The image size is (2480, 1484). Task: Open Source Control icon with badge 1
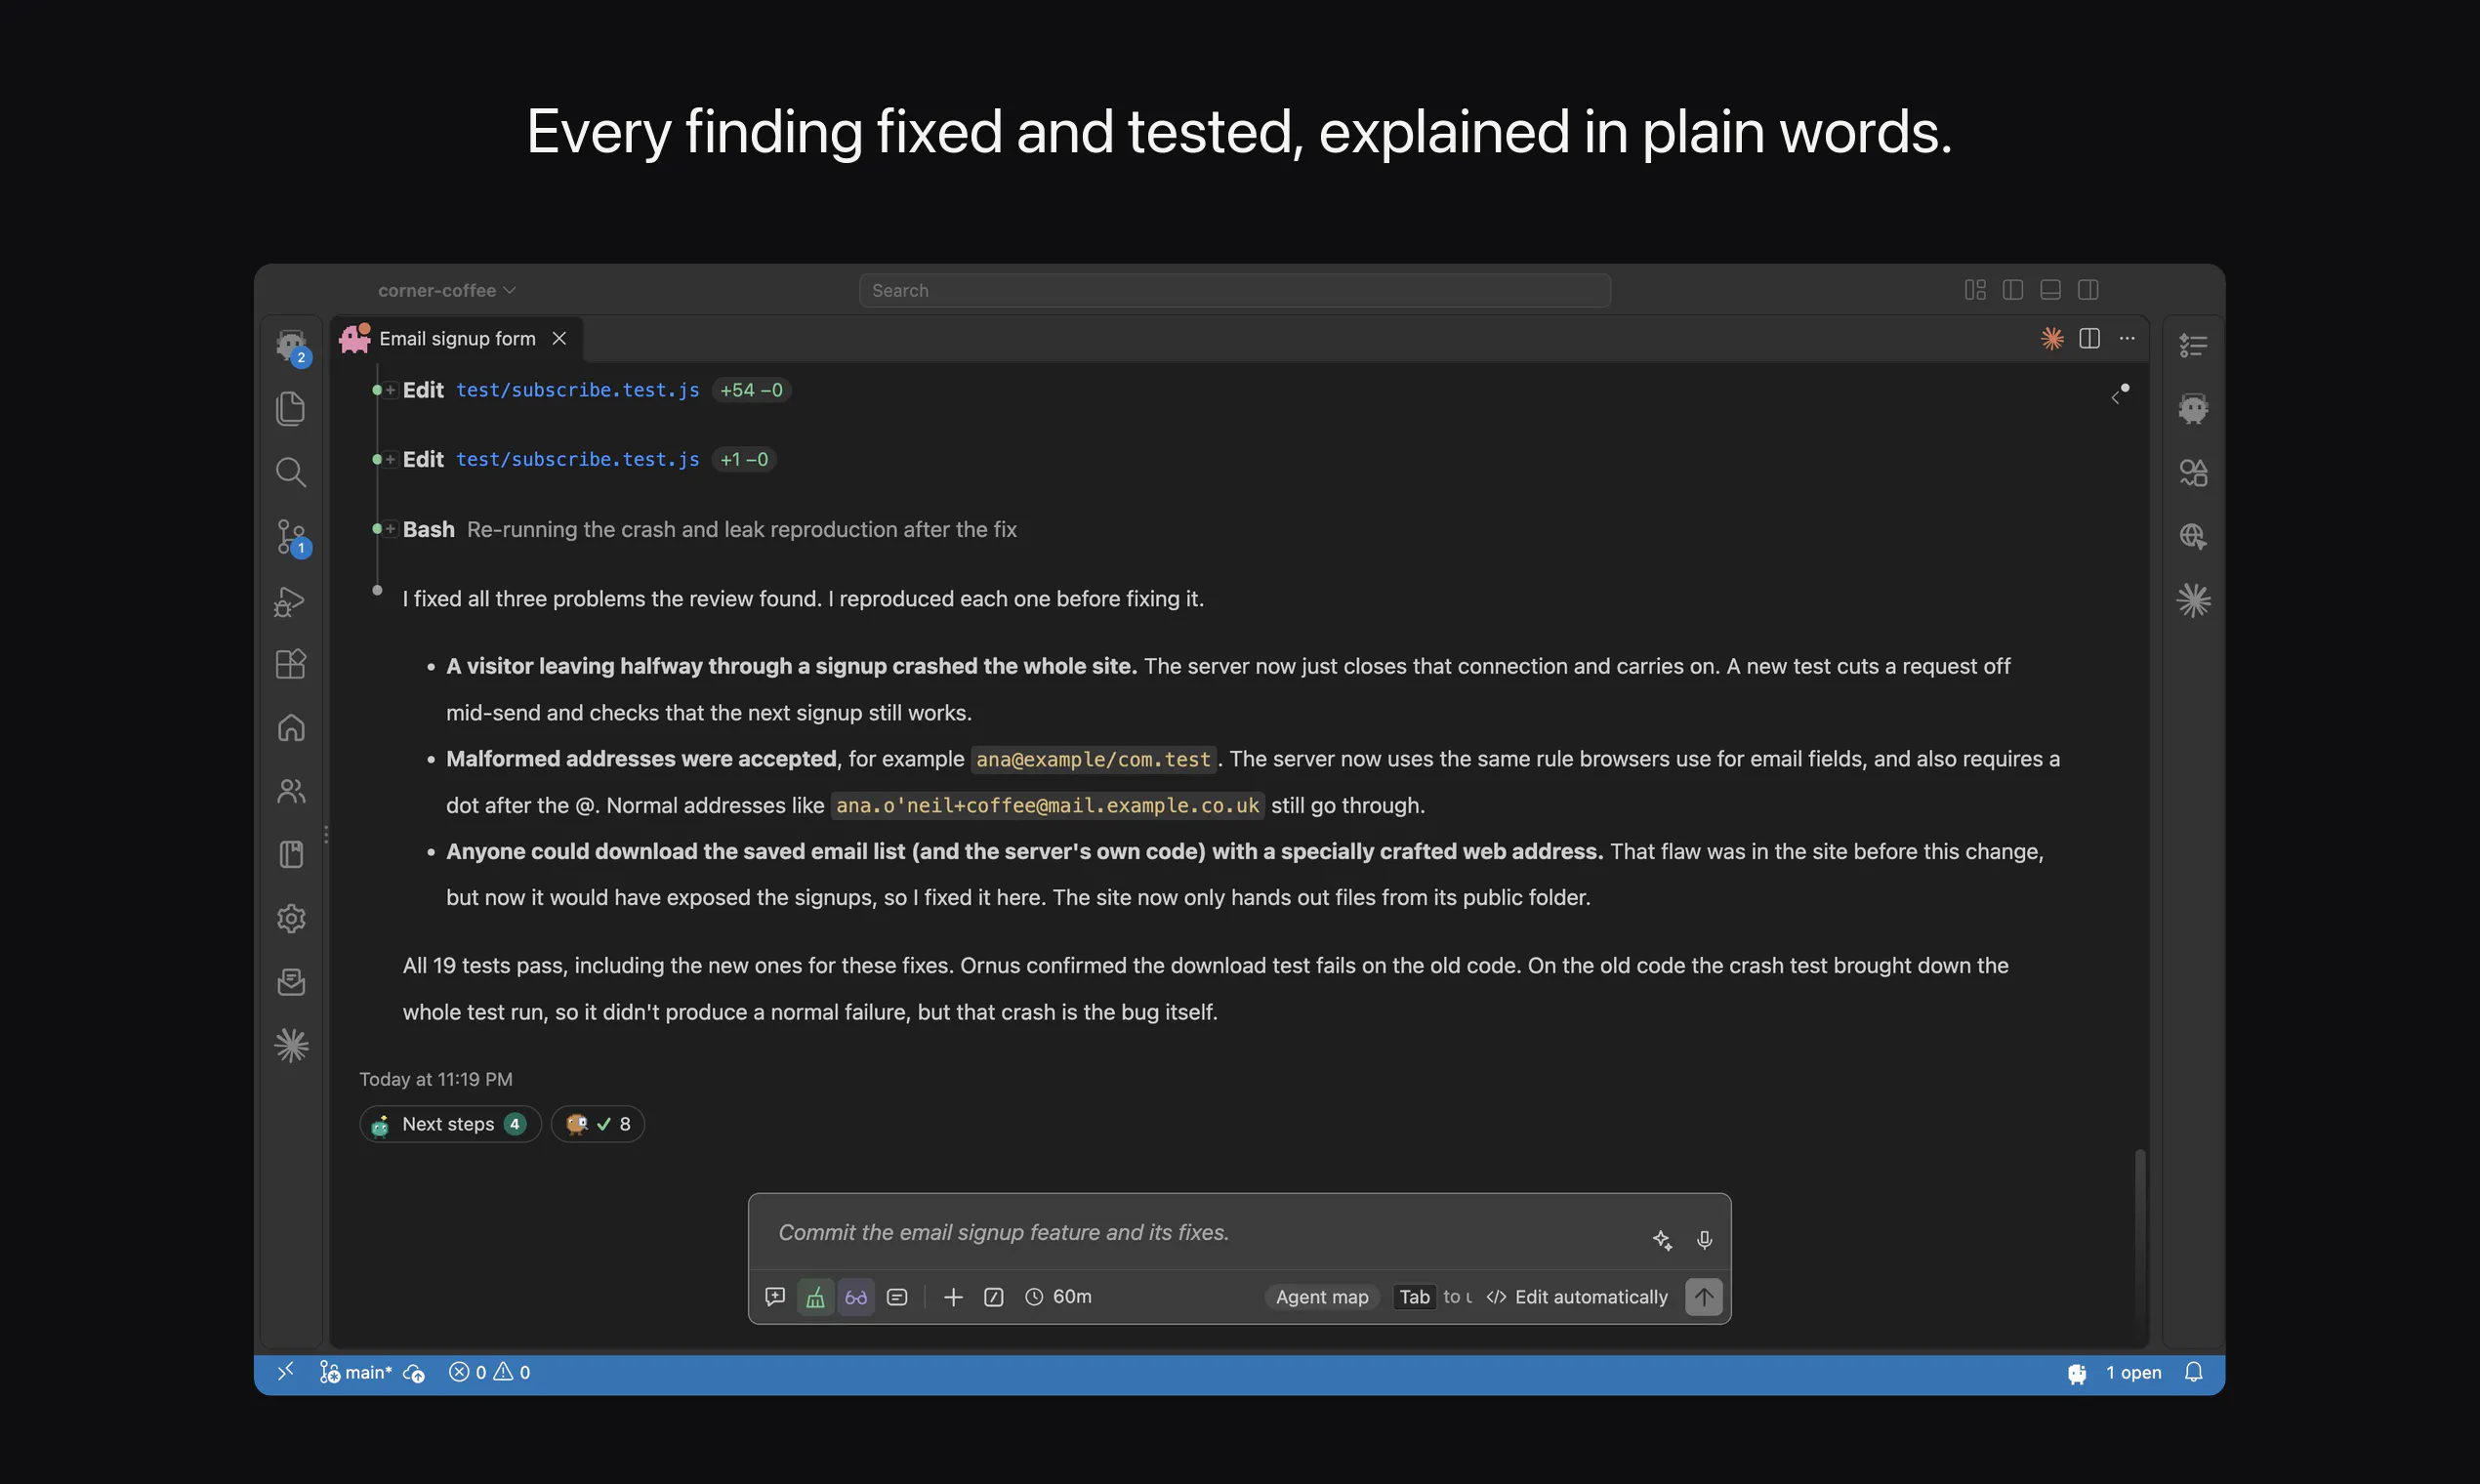[x=292, y=537]
